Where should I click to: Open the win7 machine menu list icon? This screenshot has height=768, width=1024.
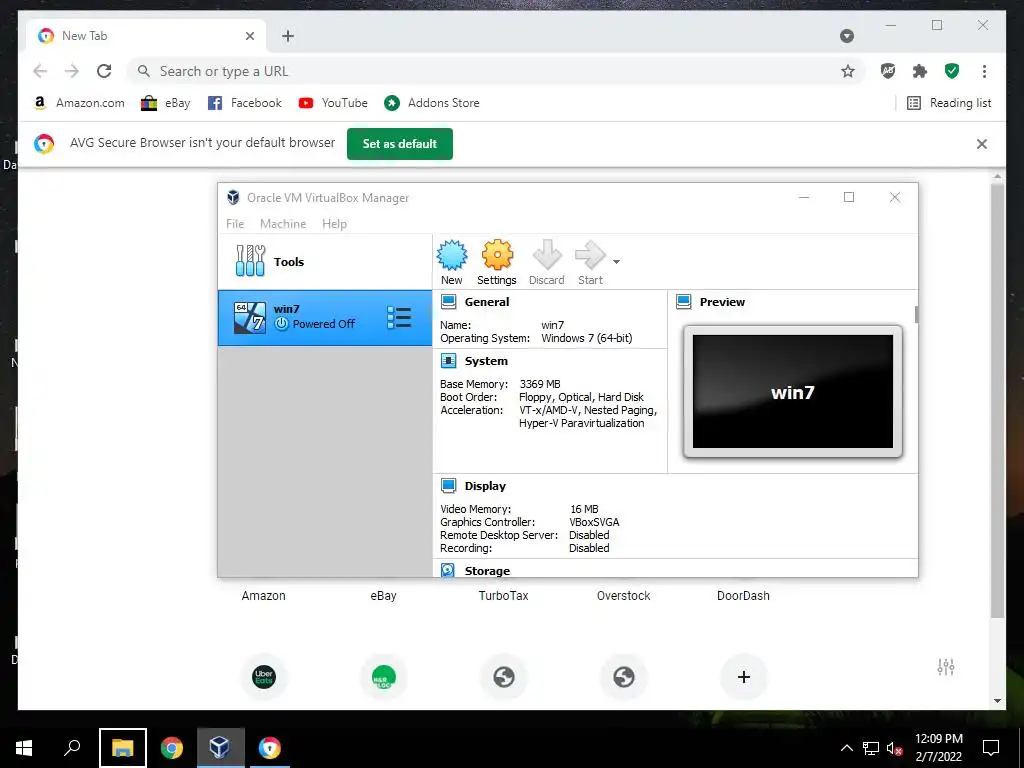(399, 318)
